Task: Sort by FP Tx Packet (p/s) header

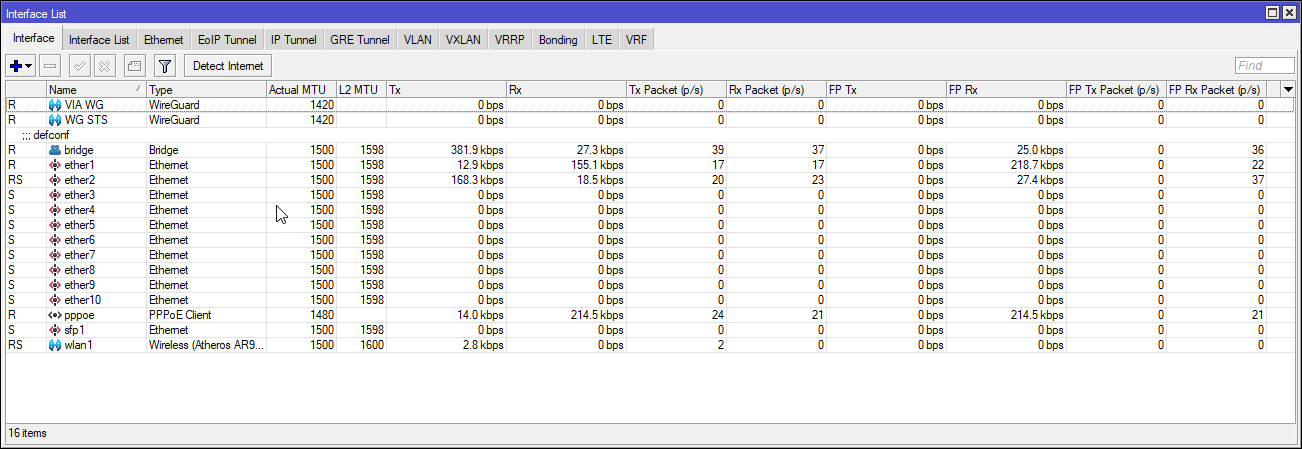Action: click(x=1116, y=90)
